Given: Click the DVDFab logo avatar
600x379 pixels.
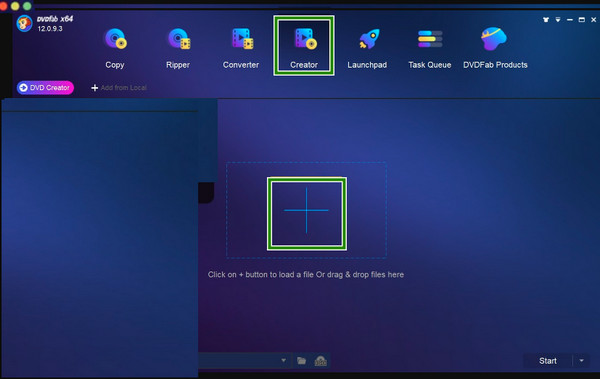Looking at the screenshot, I should tap(24, 24).
